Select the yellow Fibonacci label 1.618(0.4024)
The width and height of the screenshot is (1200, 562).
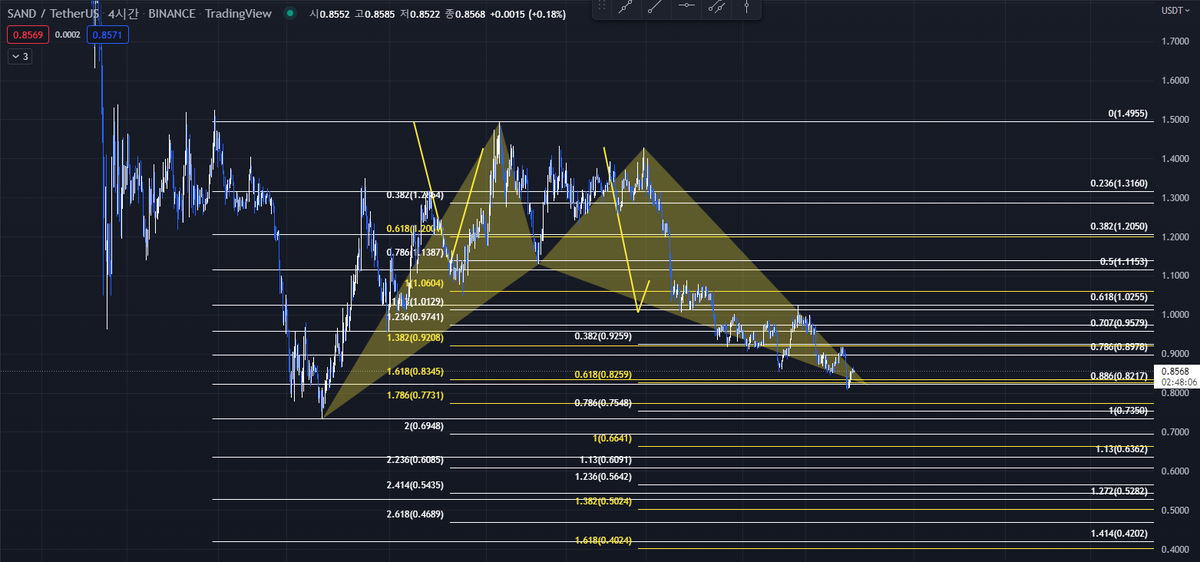tap(603, 540)
